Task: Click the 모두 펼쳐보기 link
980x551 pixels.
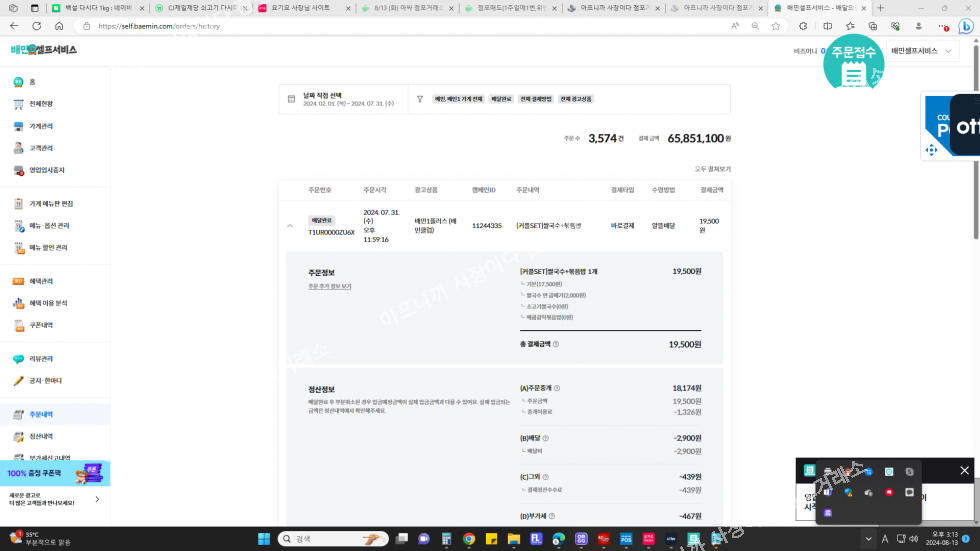Action: 712,169
